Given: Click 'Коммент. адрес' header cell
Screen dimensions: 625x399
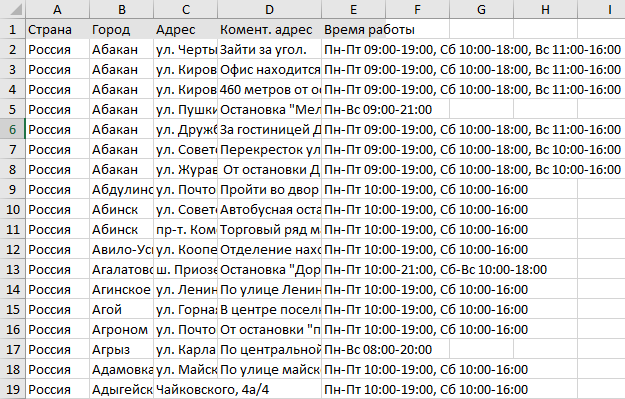Looking at the screenshot, I should pyautogui.click(x=269, y=29).
